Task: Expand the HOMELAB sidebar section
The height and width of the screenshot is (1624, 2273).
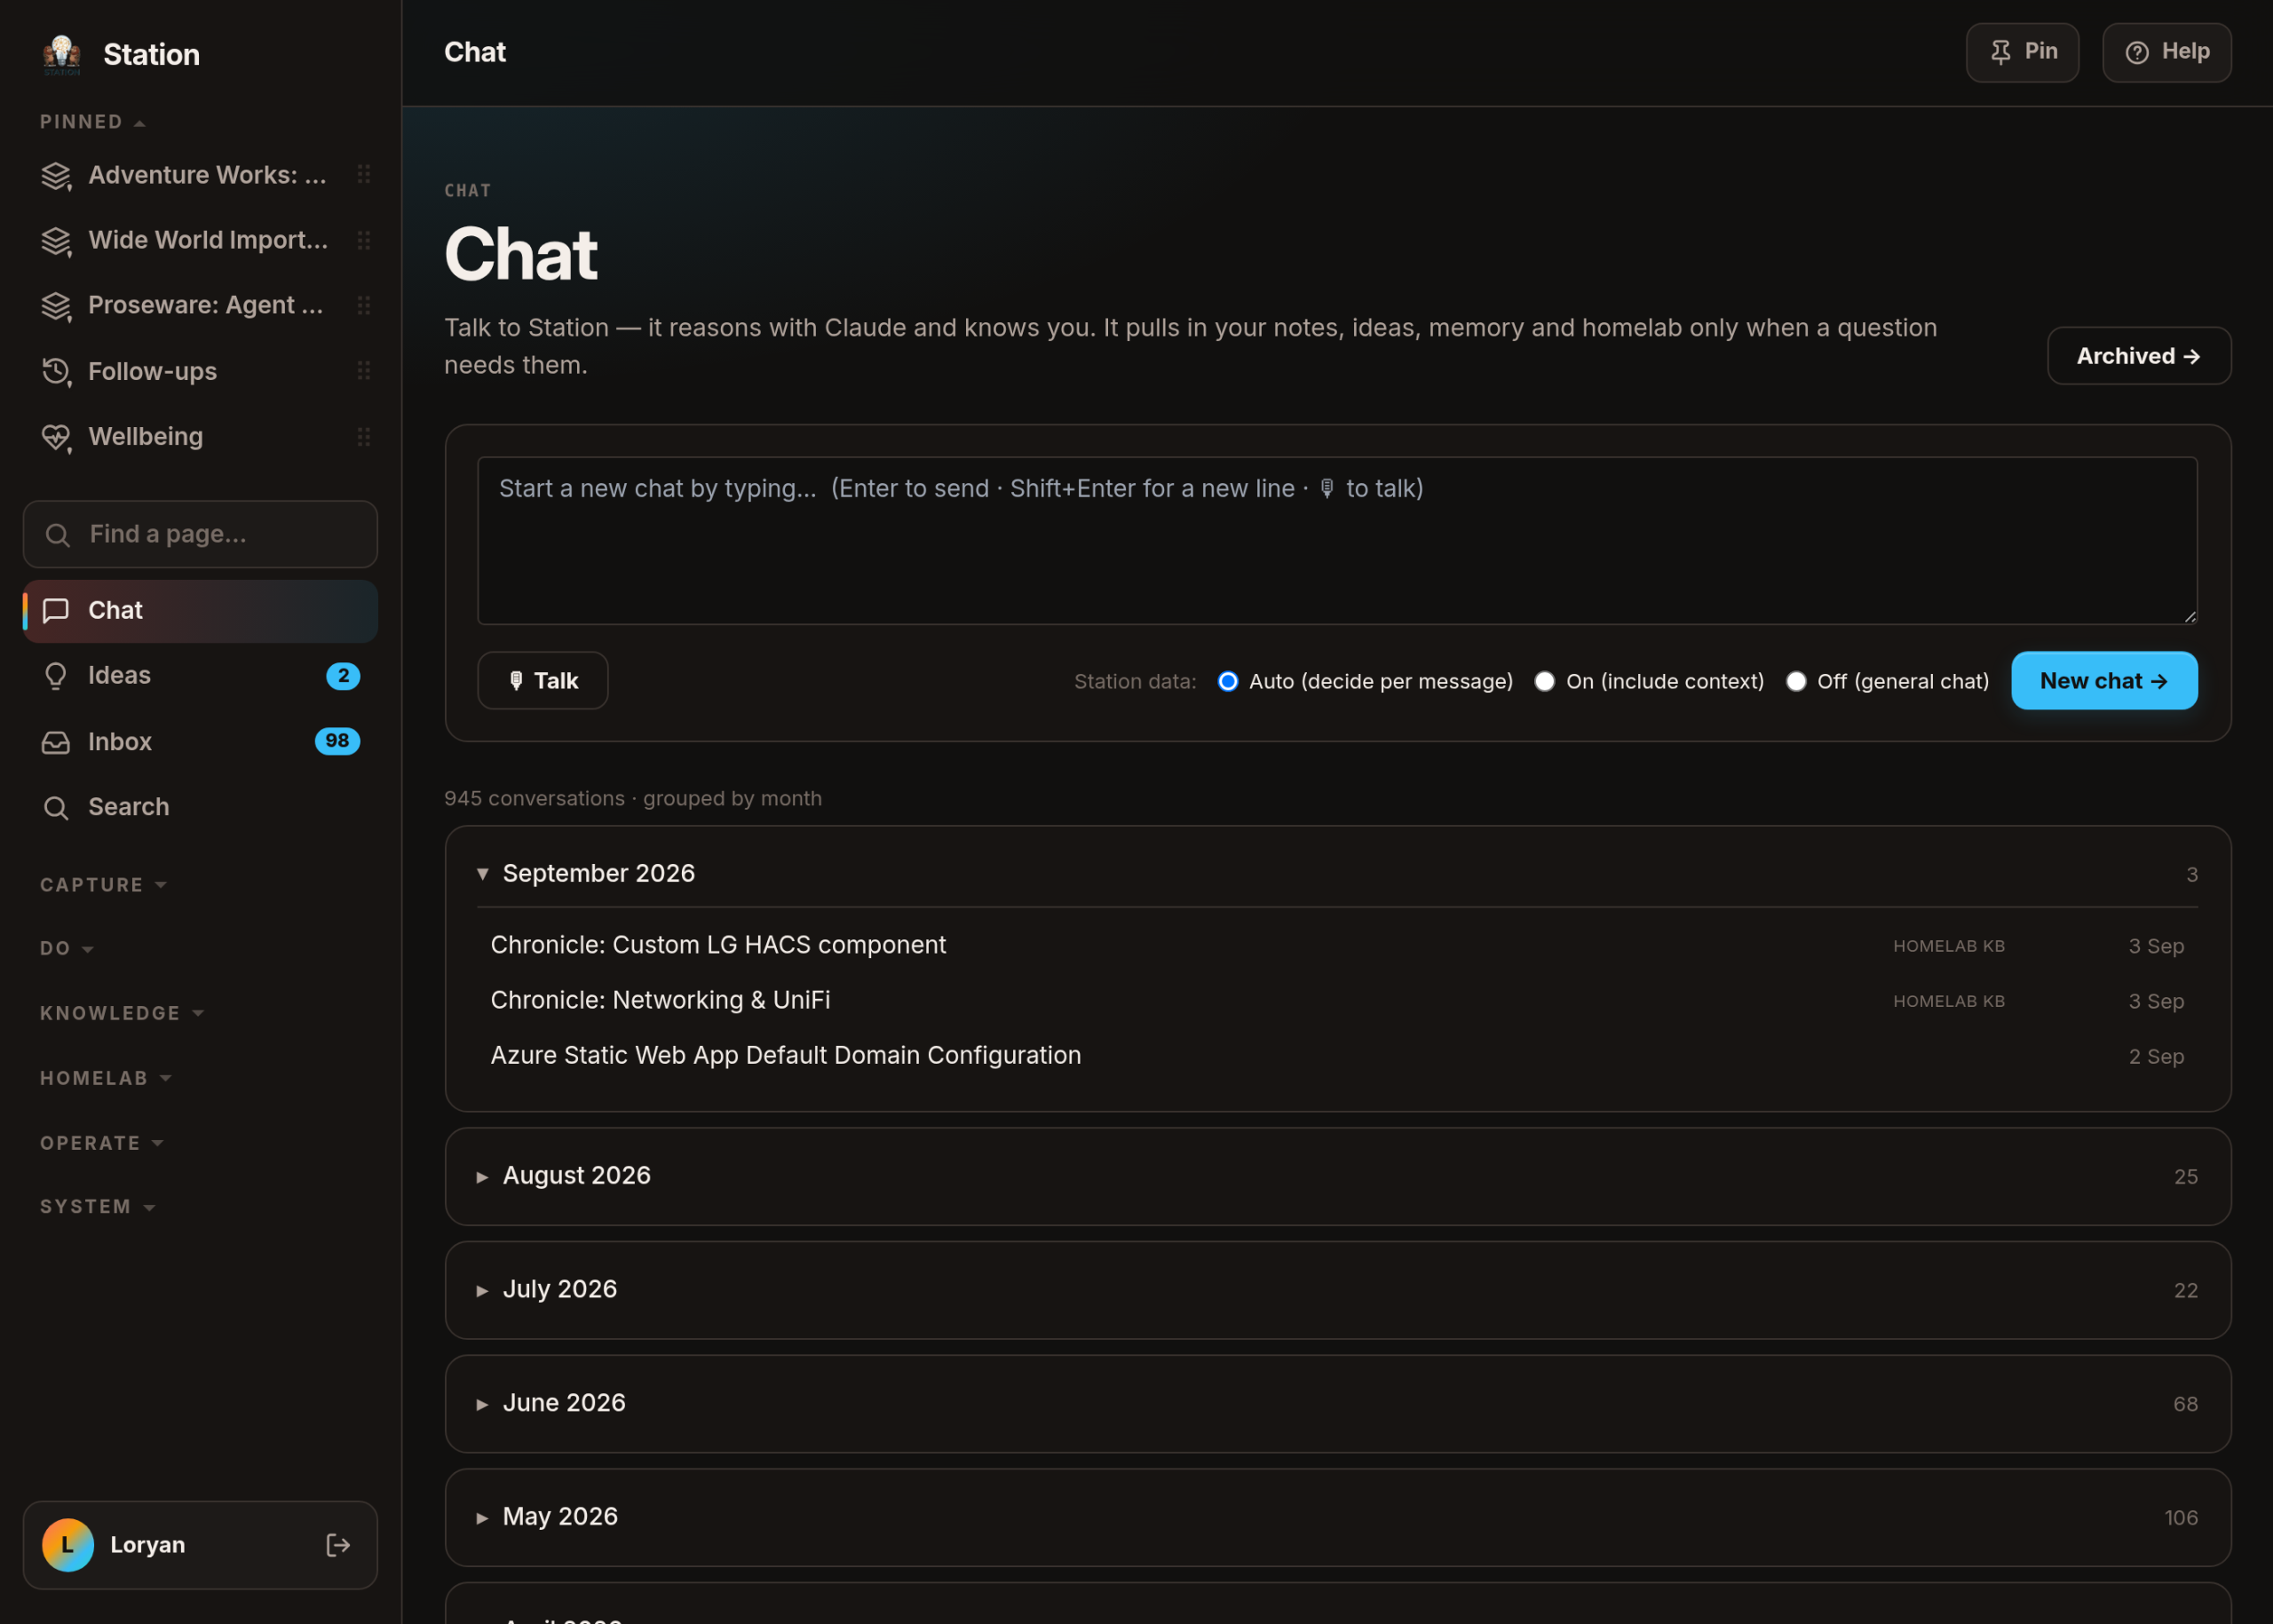Action: [106, 1078]
